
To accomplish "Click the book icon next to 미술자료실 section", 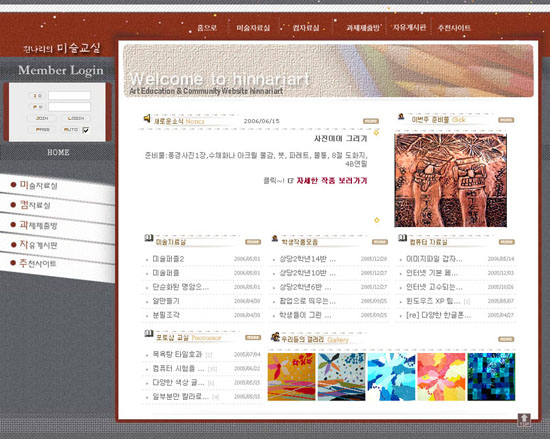I will click(149, 238).
